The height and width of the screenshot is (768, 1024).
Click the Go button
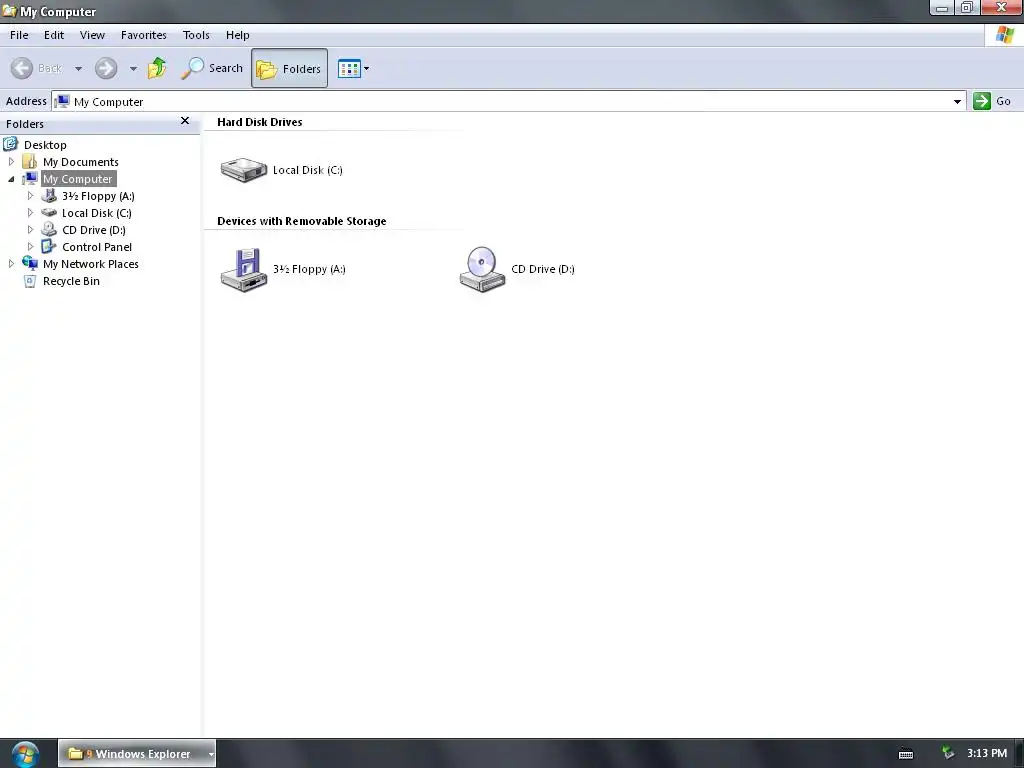coord(993,101)
